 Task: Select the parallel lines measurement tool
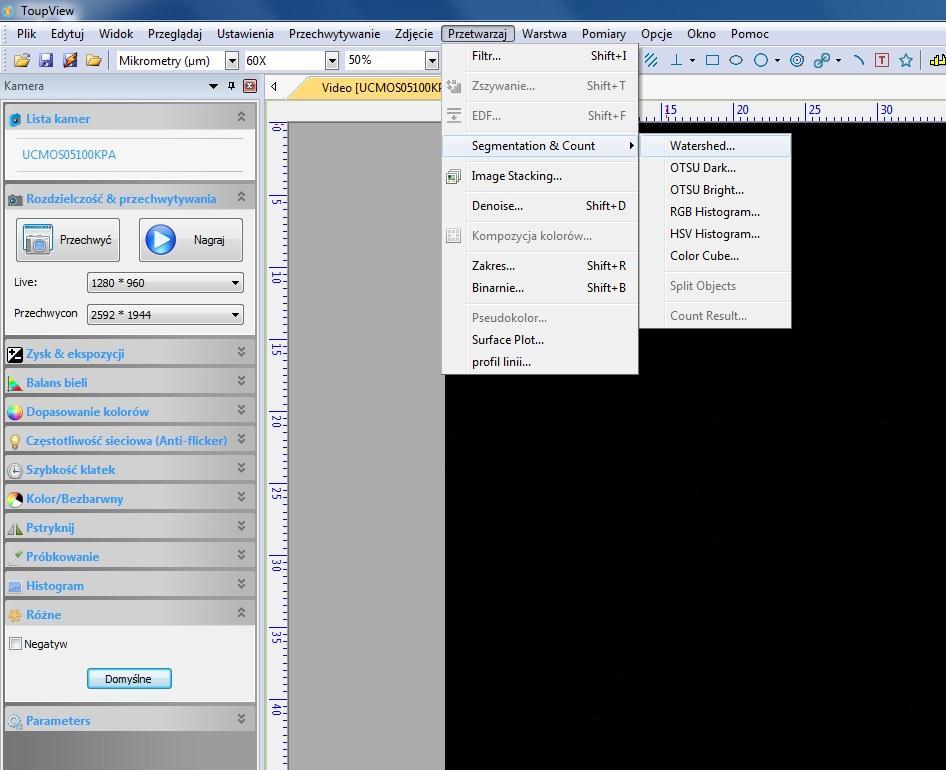coord(651,60)
